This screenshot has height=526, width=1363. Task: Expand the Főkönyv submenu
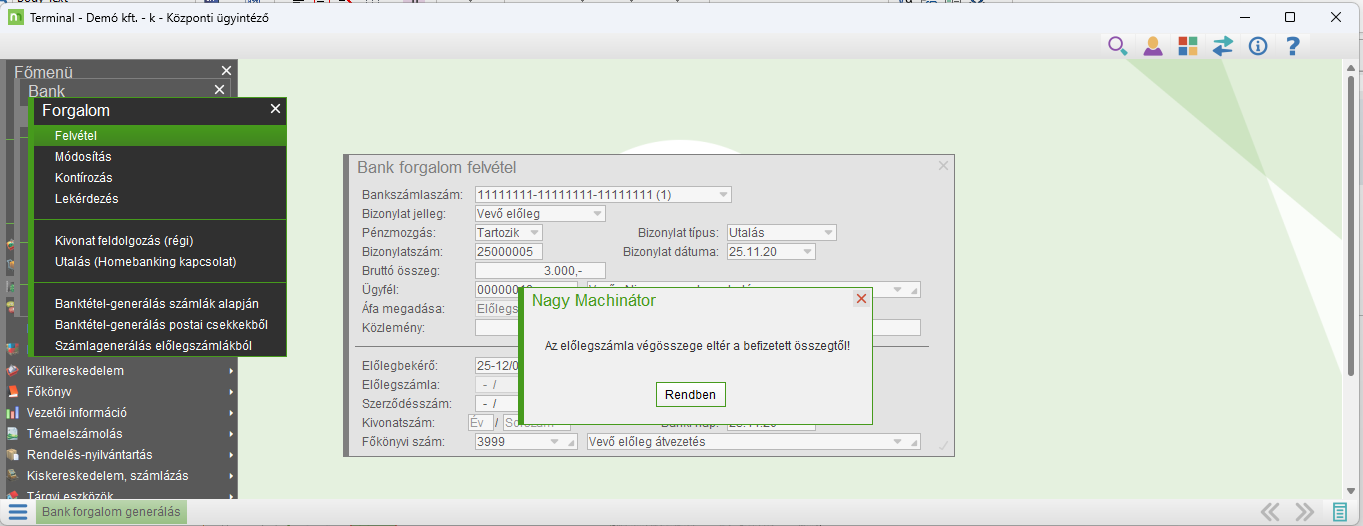click(231, 392)
